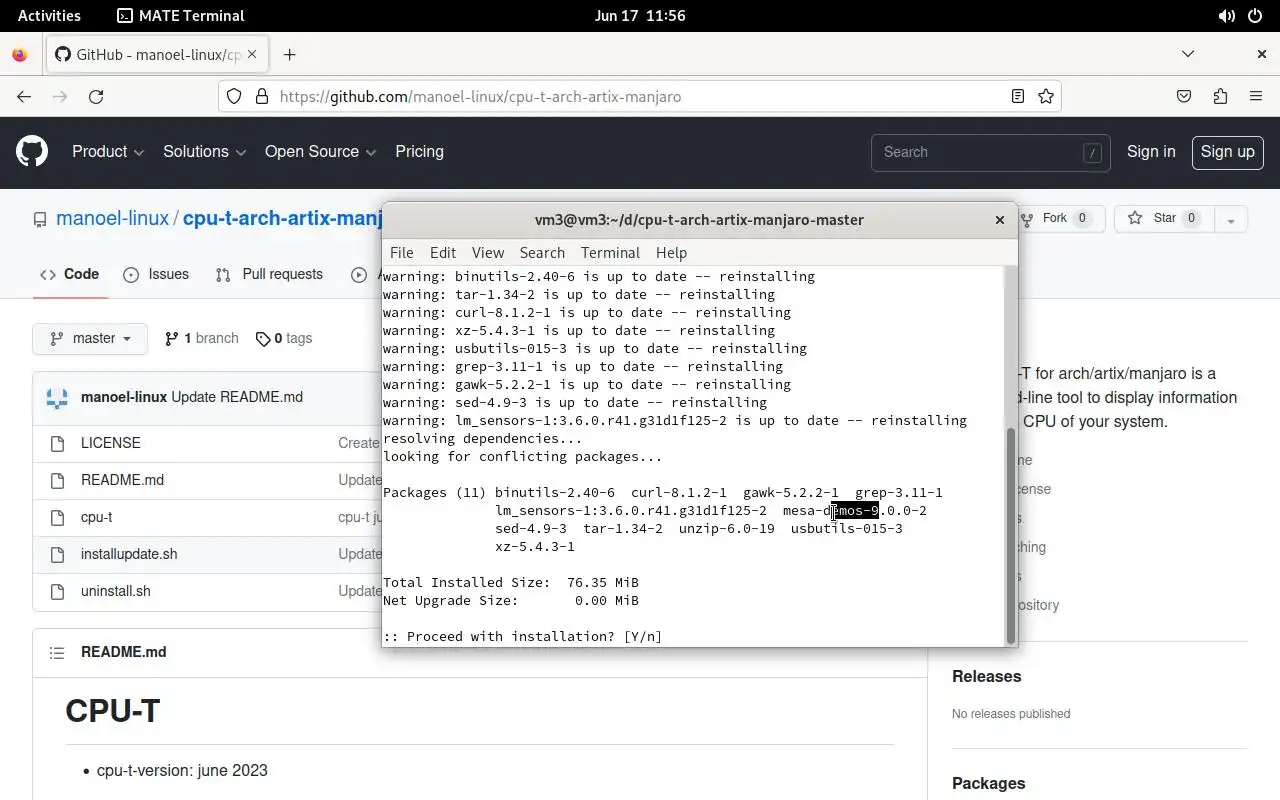Open a new browser tab with the plus icon
Image resolution: width=1280 pixels, height=800 pixels.
click(x=290, y=55)
